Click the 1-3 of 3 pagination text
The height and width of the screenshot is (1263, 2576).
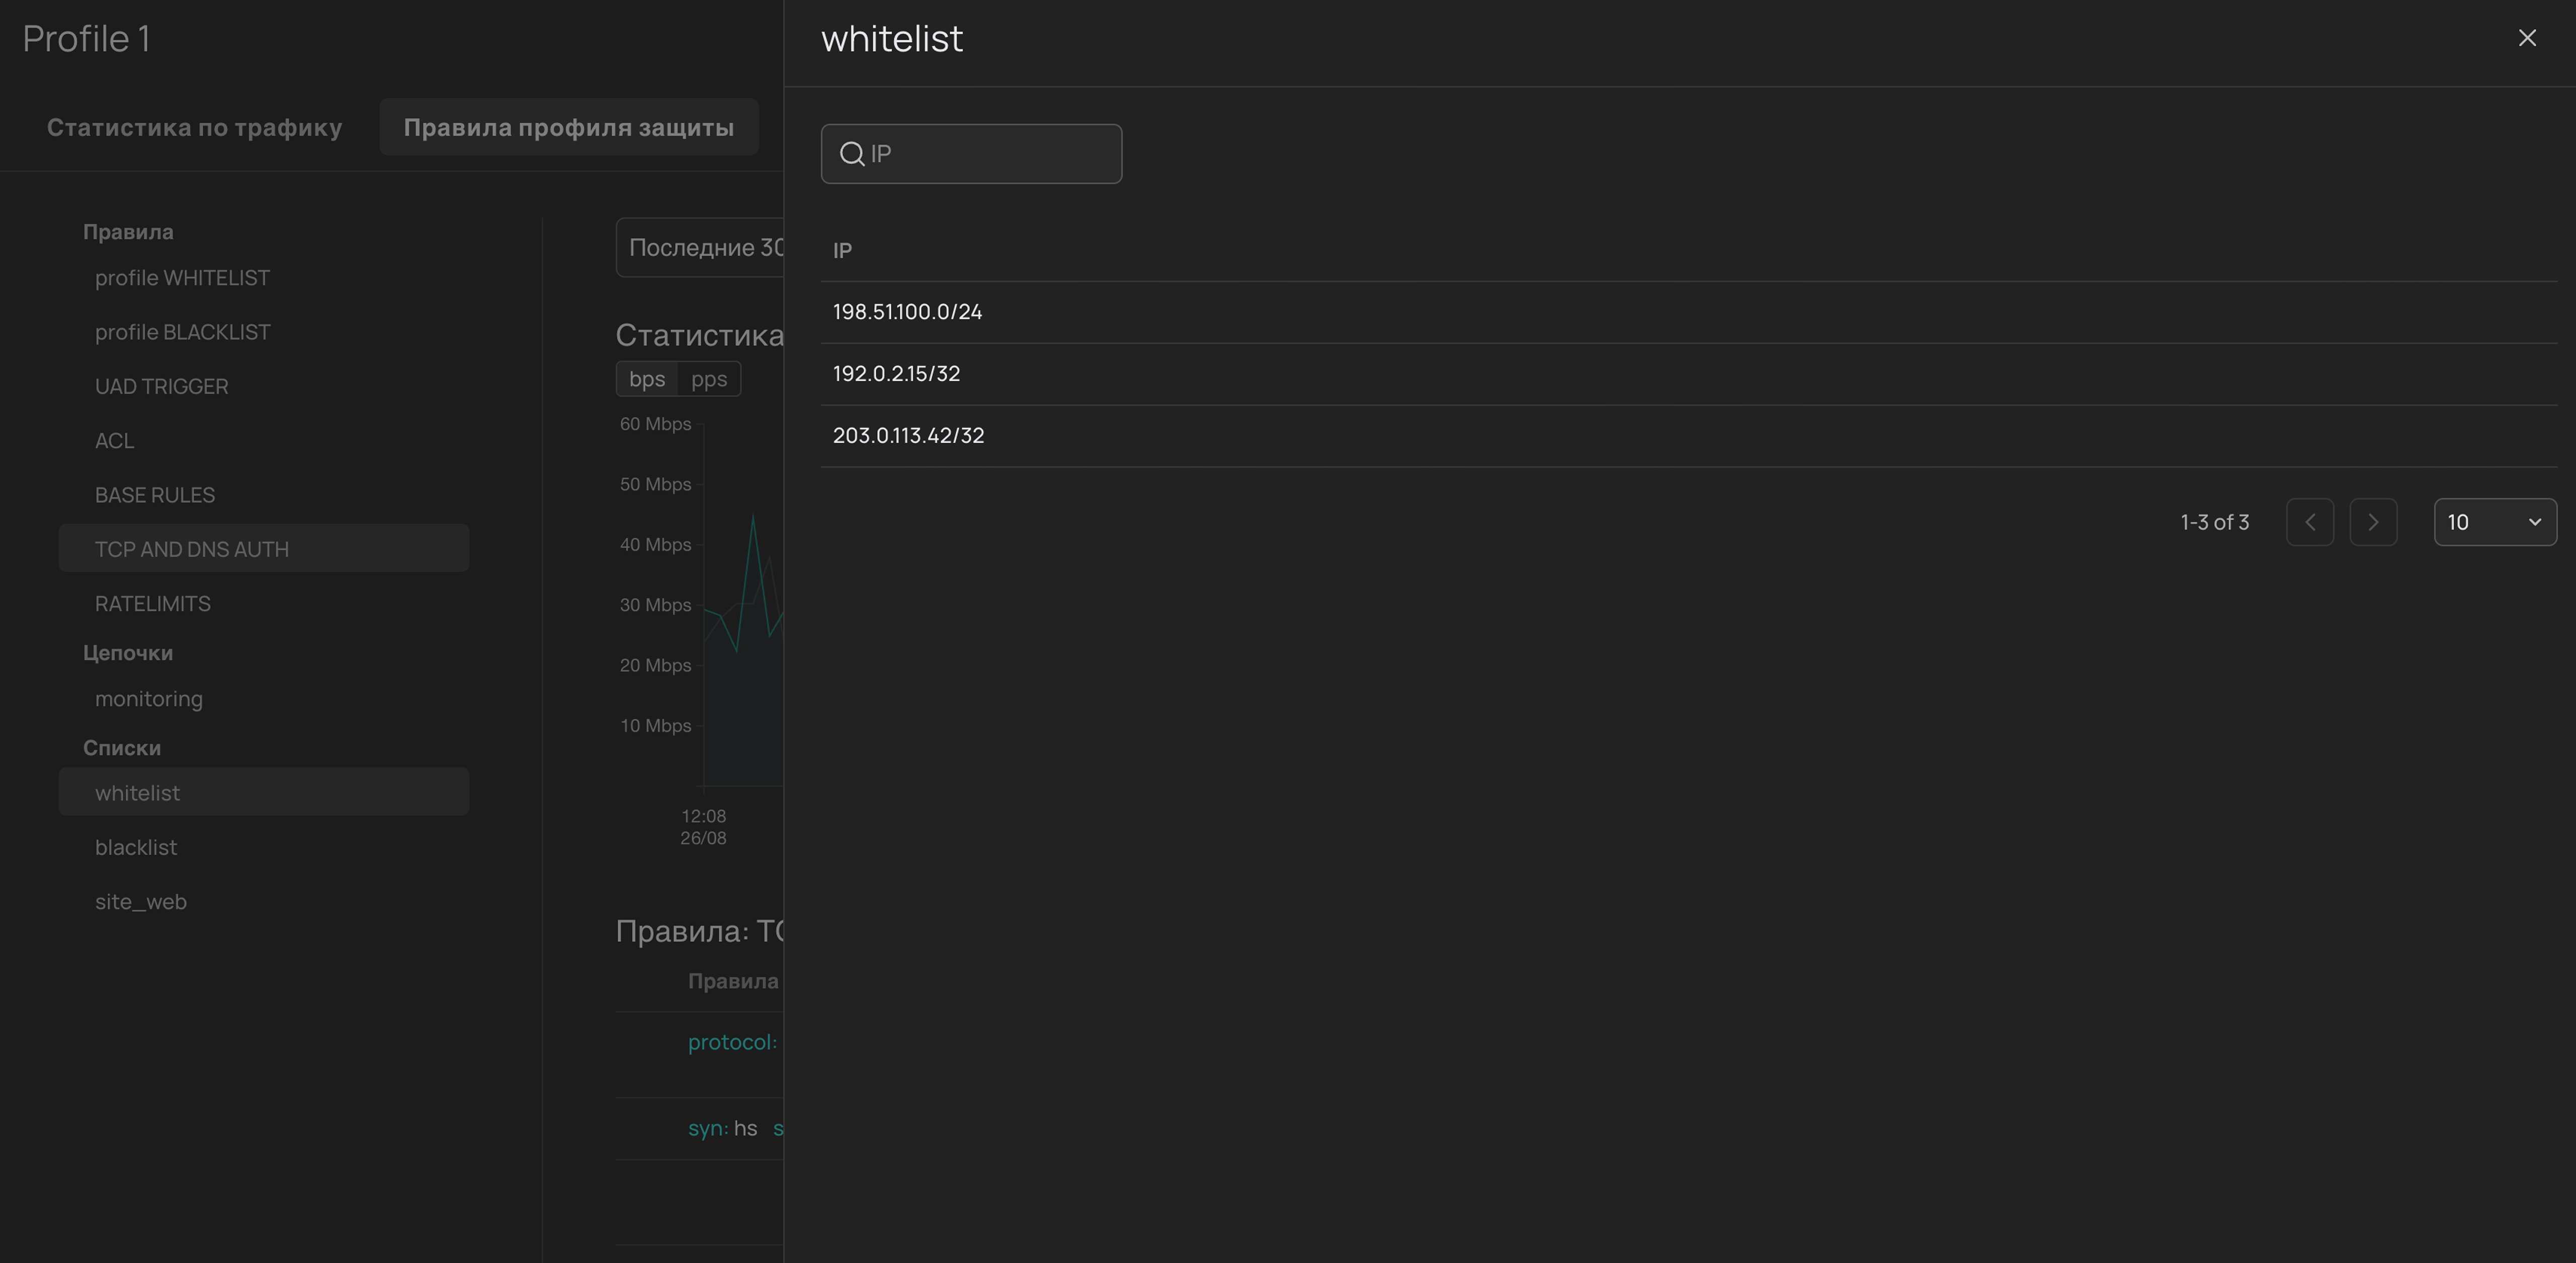coord(2214,522)
